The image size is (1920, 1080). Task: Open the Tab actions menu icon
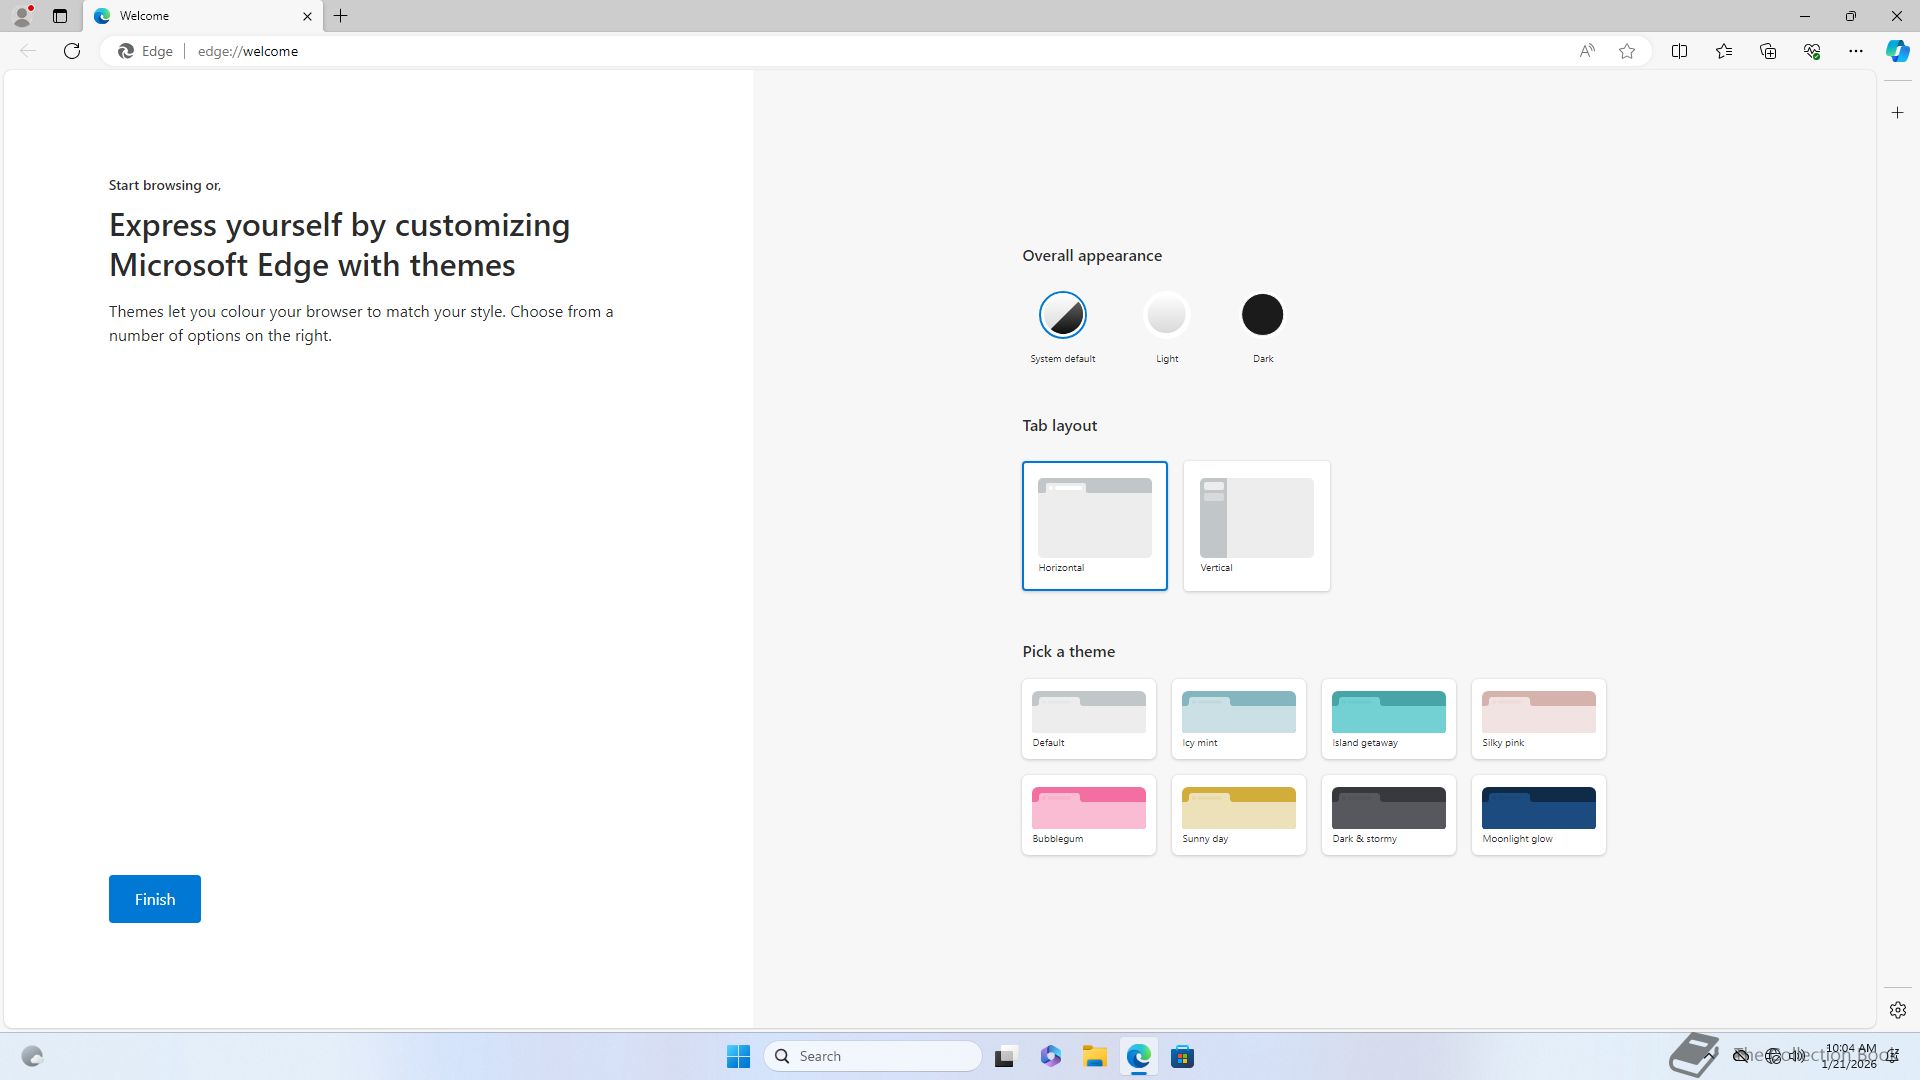coord(60,16)
